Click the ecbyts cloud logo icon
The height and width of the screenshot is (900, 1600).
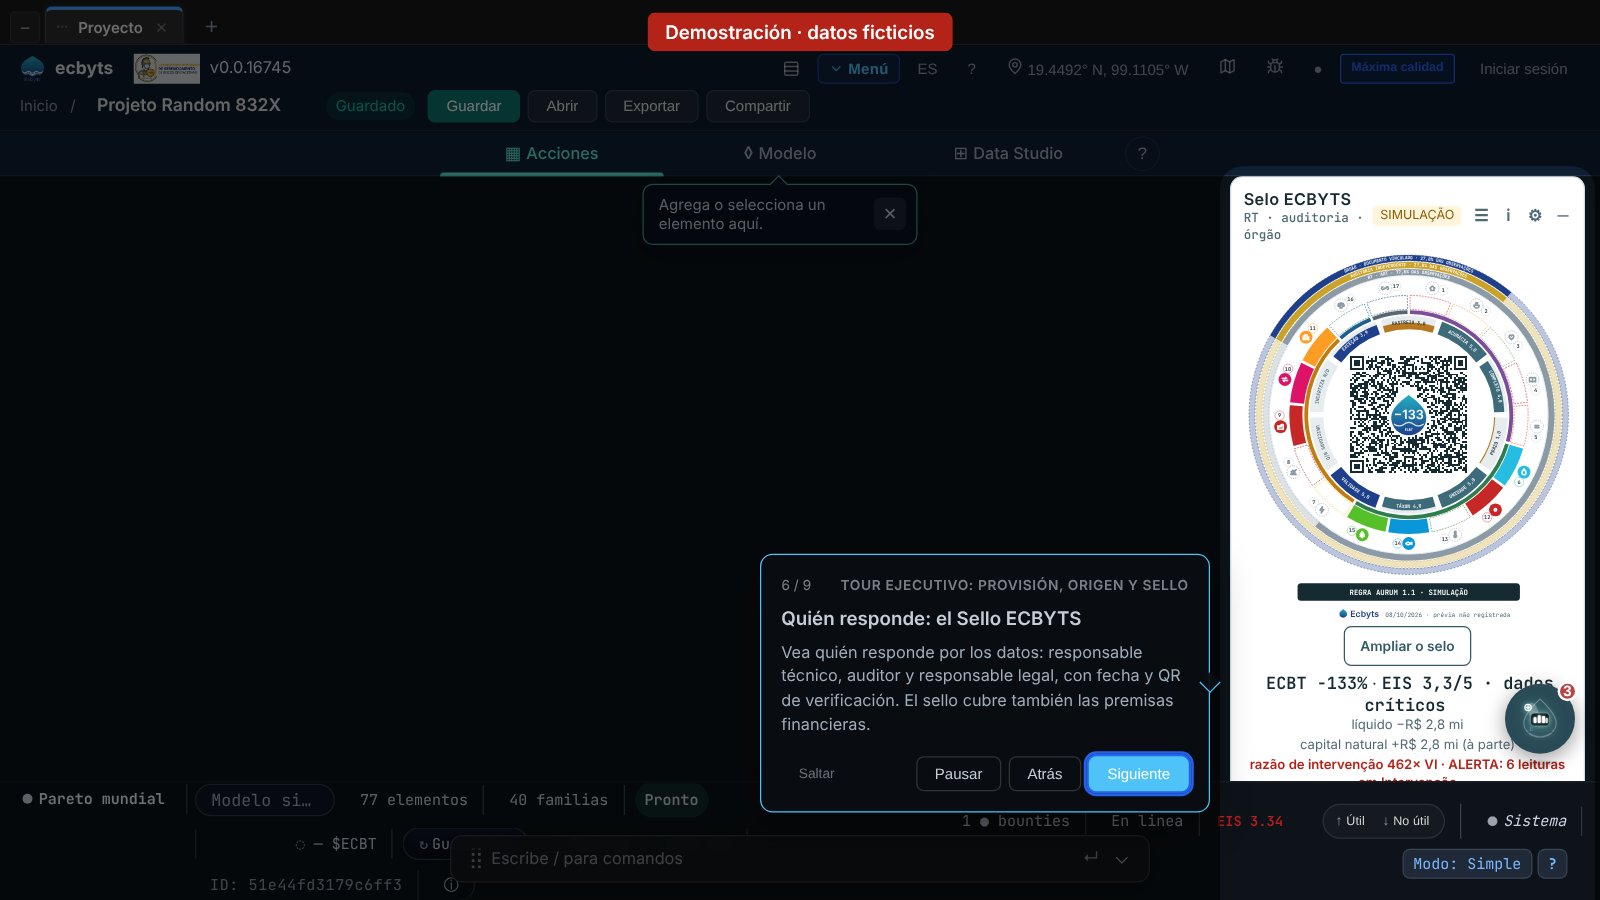(x=32, y=68)
